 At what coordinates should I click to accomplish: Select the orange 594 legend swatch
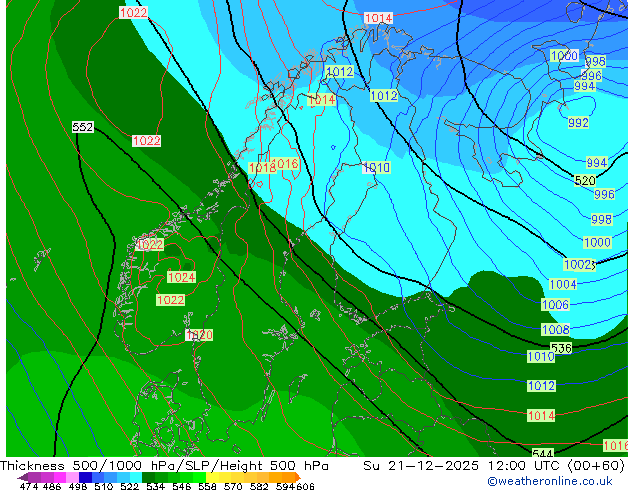pos(285,477)
